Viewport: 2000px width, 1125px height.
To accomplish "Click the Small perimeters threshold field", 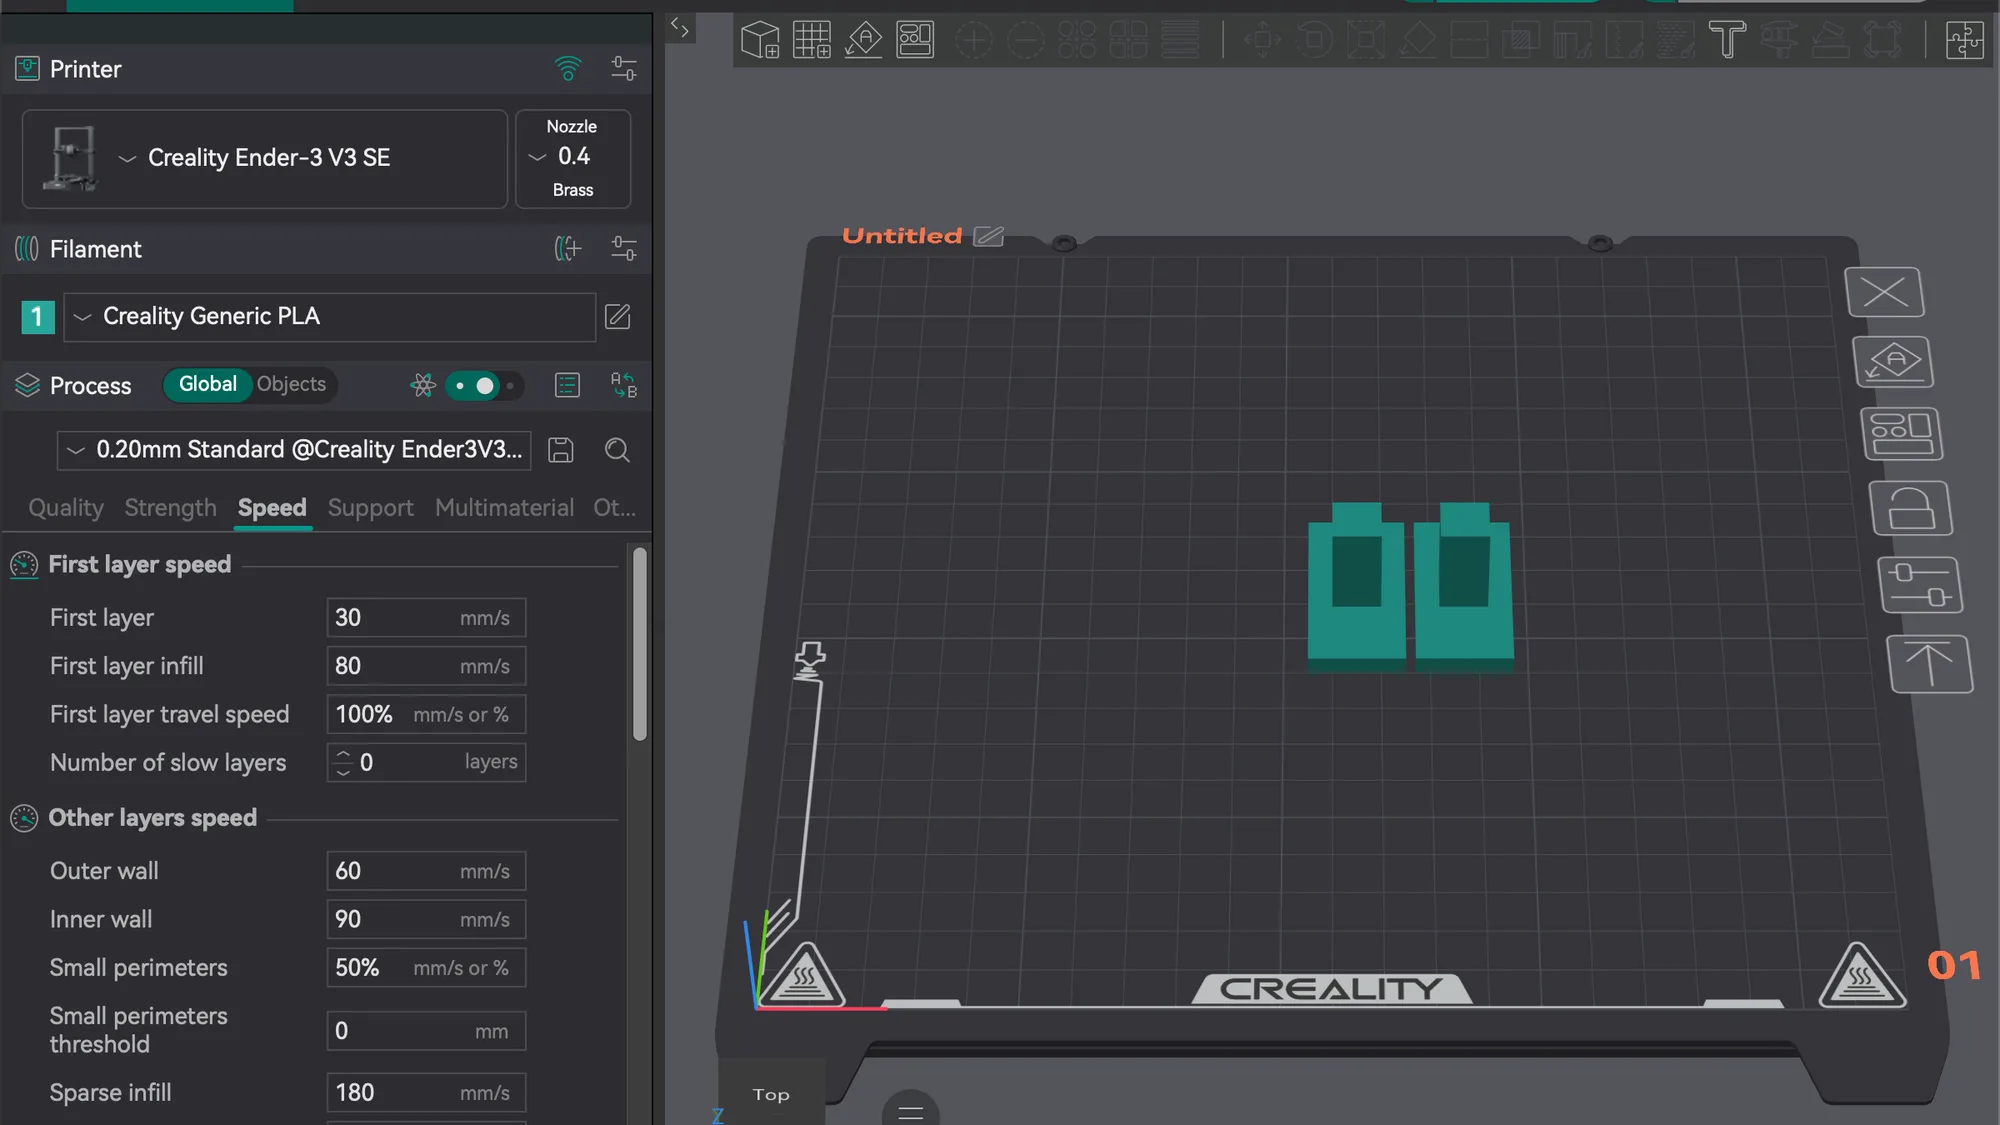I will (426, 1031).
